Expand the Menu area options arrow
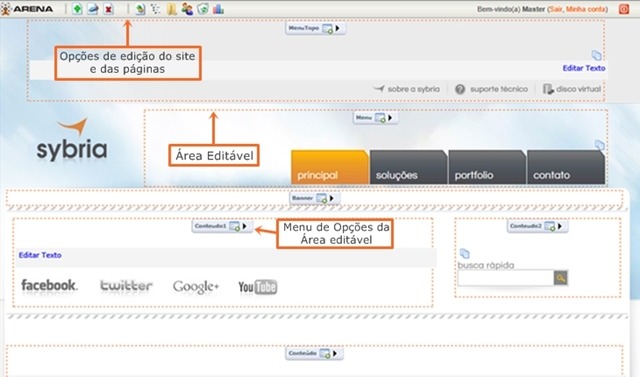 (x=390, y=118)
